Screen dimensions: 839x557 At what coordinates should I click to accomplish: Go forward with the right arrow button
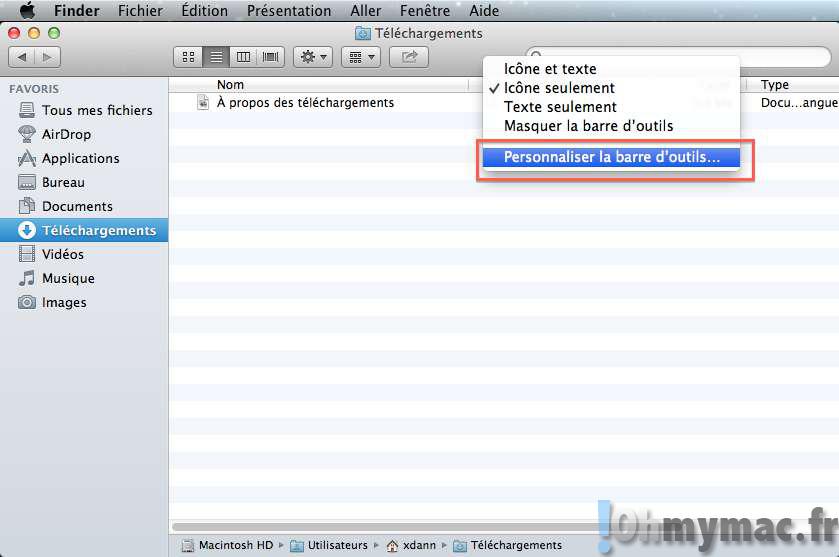pyautogui.click(x=47, y=57)
